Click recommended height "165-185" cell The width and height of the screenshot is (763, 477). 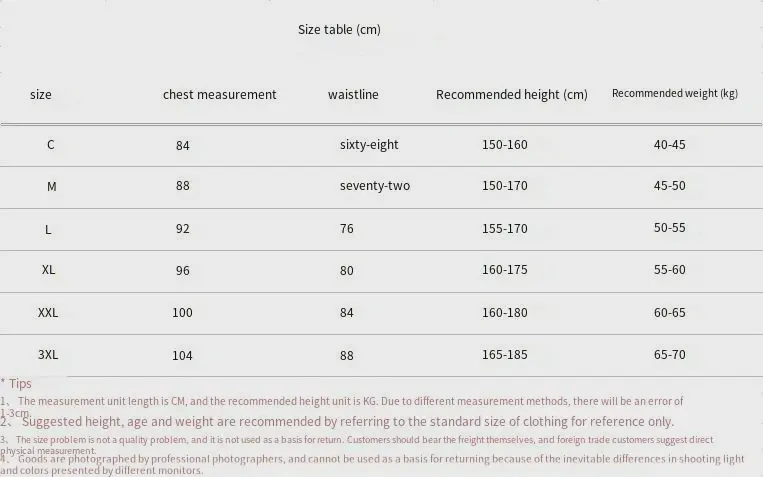(504, 355)
